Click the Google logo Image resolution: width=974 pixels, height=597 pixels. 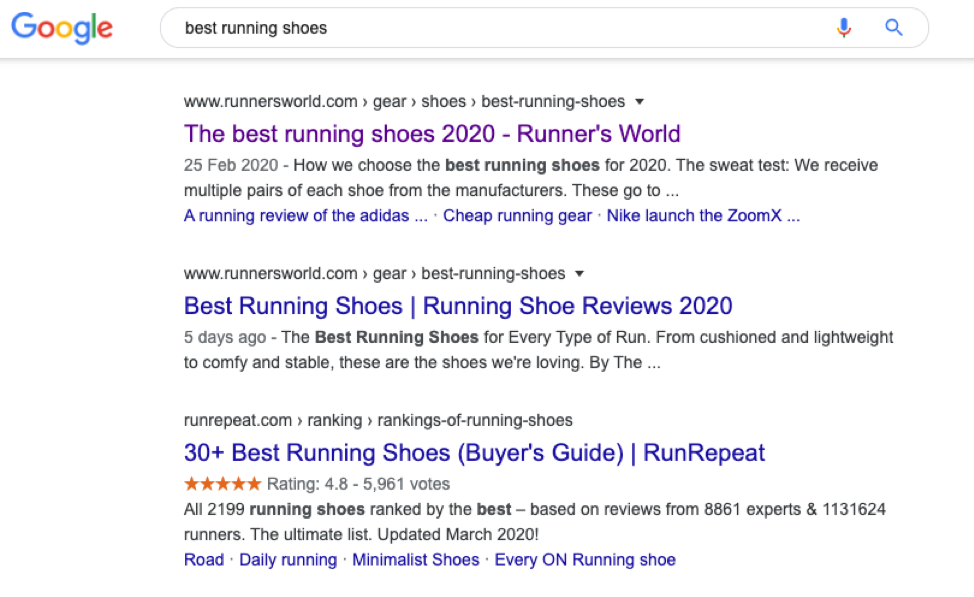tap(62, 28)
